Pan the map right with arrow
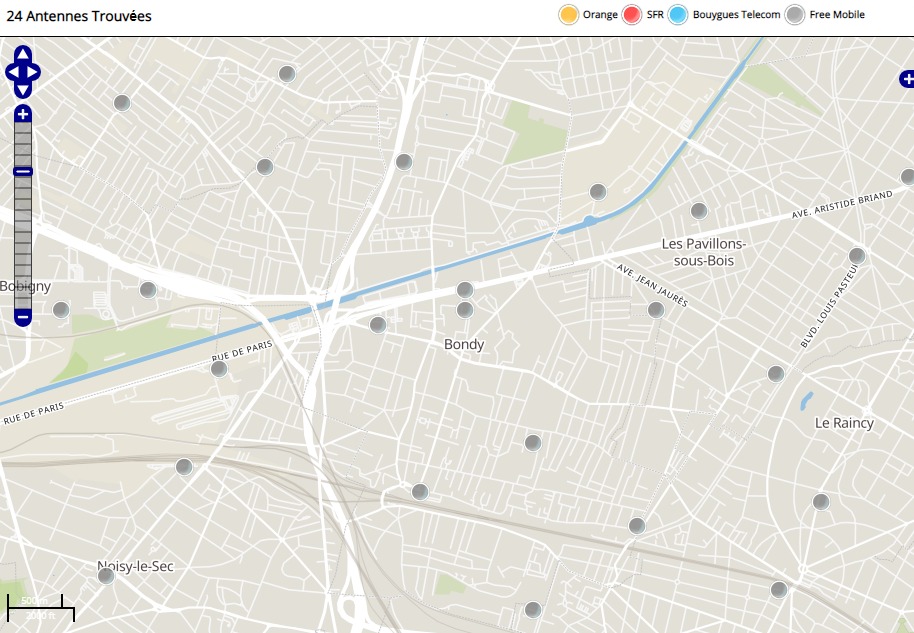Viewport: 914px width, 633px height. (35, 72)
